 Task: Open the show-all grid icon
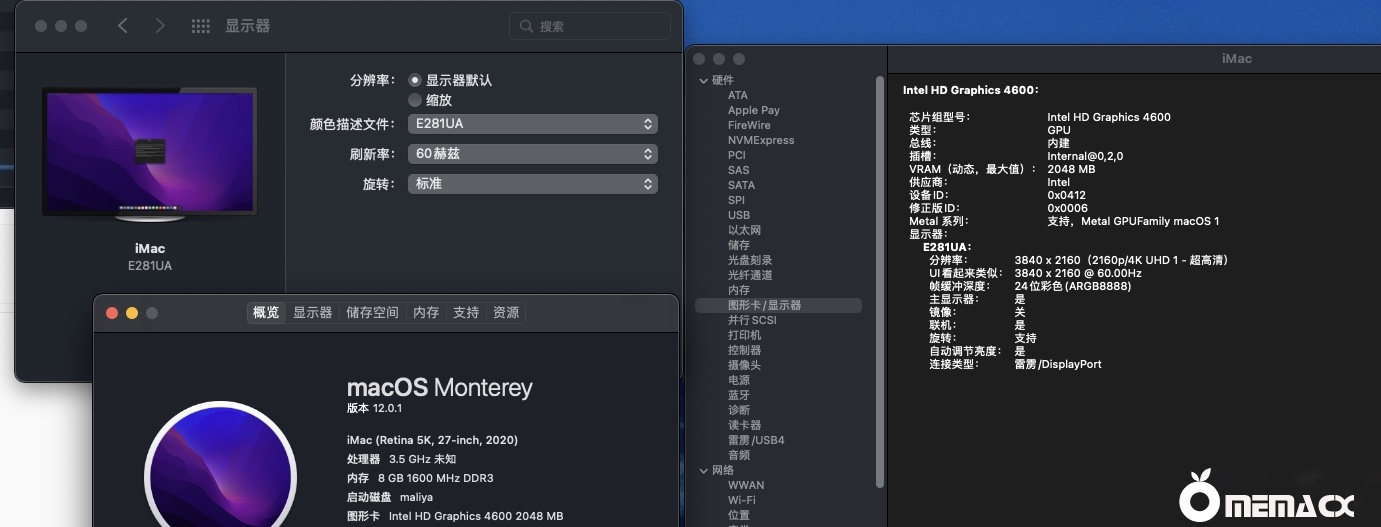(x=200, y=27)
